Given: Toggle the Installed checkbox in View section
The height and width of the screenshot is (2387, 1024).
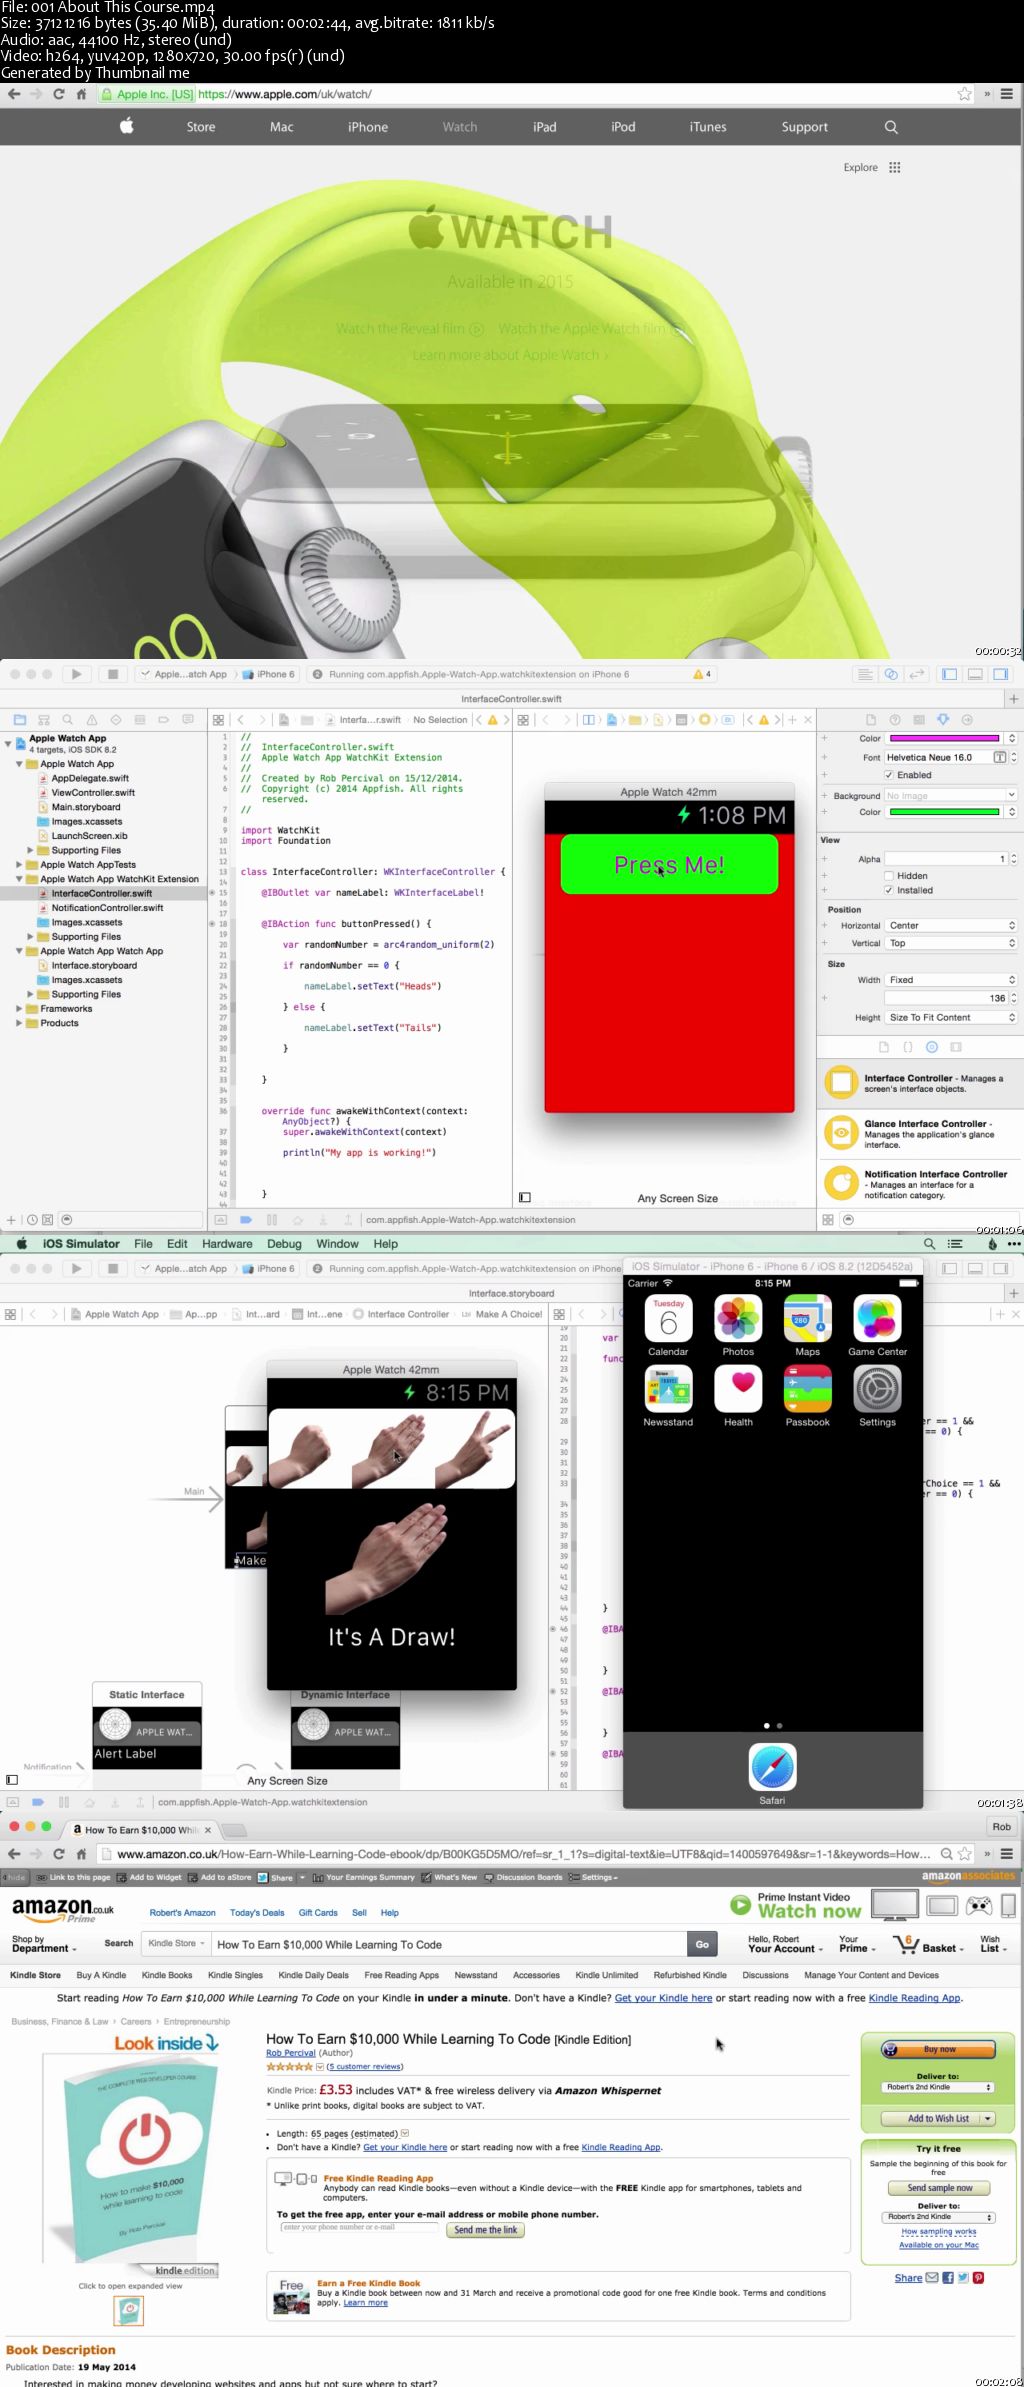Looking at the screenshot, I should pos(888,890).
